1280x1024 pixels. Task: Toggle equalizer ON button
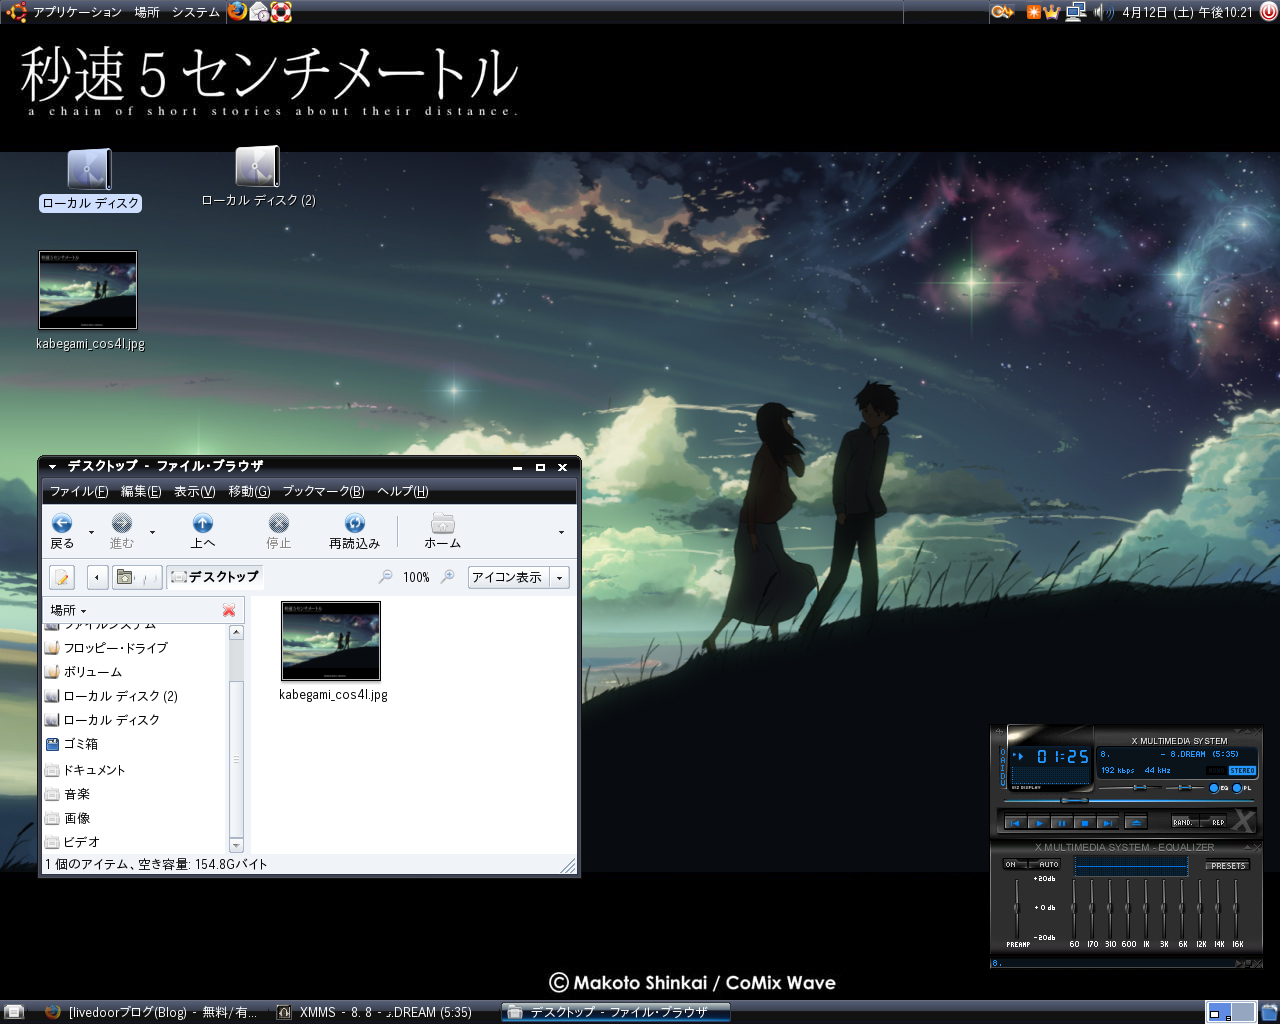point(1013,864)
